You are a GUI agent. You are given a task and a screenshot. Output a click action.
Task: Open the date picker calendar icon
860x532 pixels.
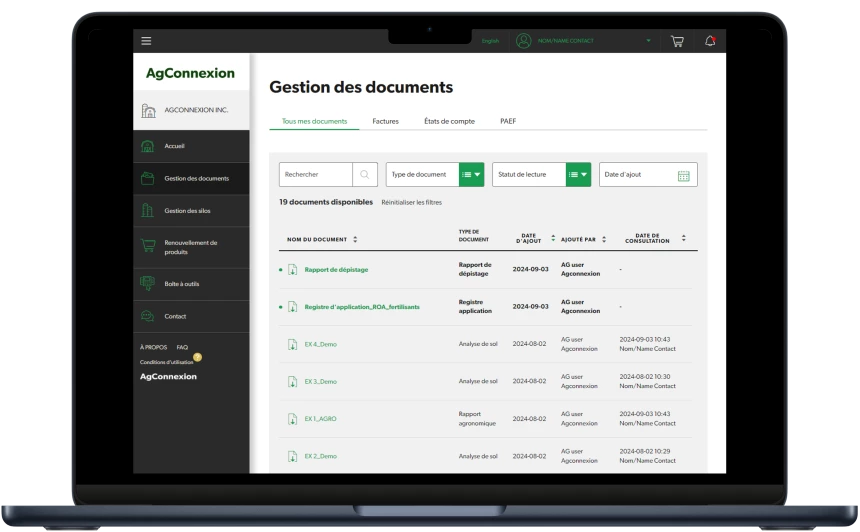tap(684, 175)
